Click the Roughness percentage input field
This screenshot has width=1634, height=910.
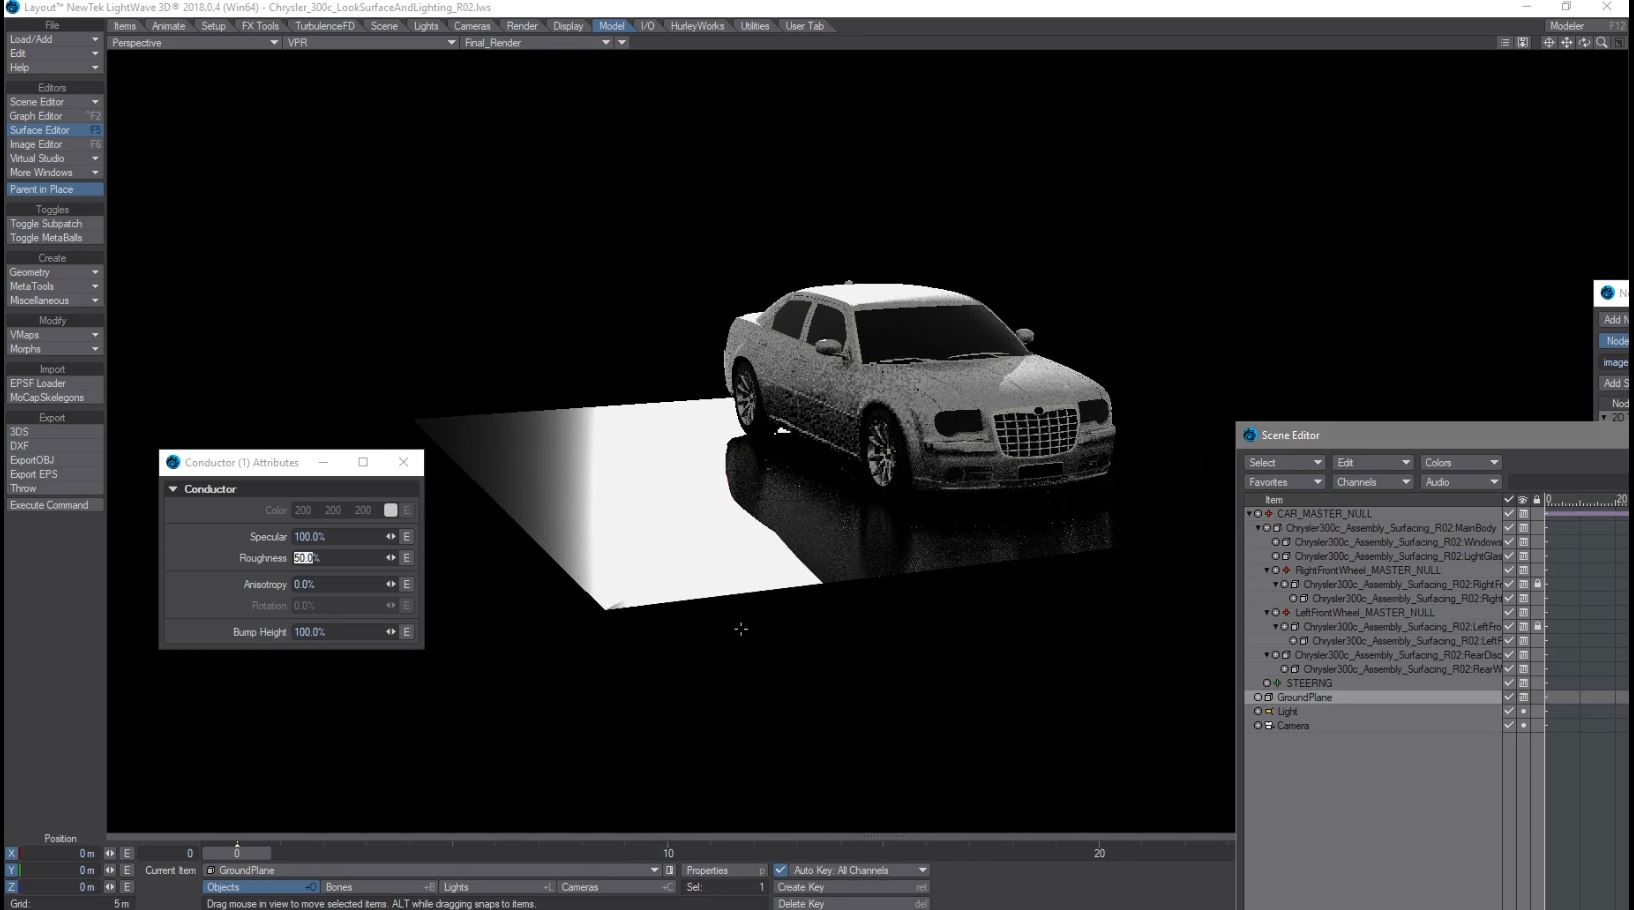click(335, 558)
